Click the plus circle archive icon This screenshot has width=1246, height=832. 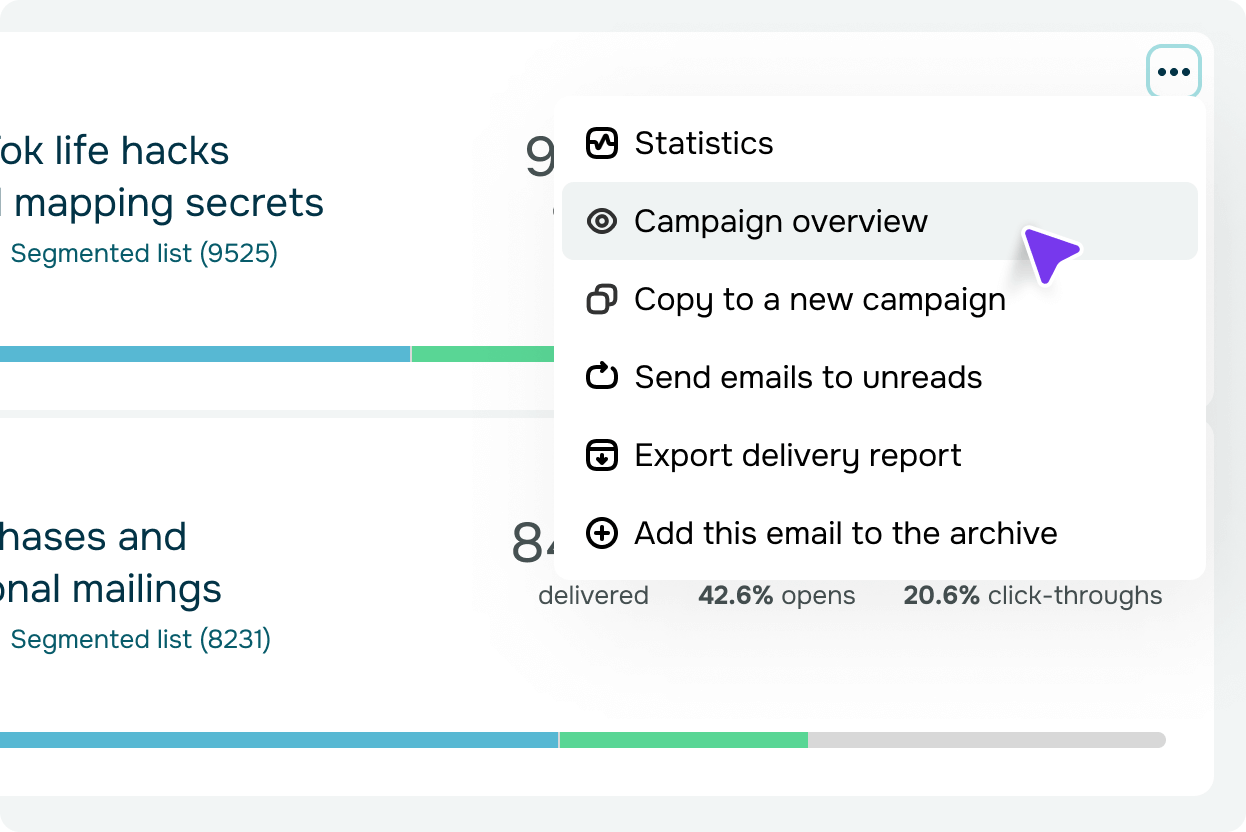601,533
